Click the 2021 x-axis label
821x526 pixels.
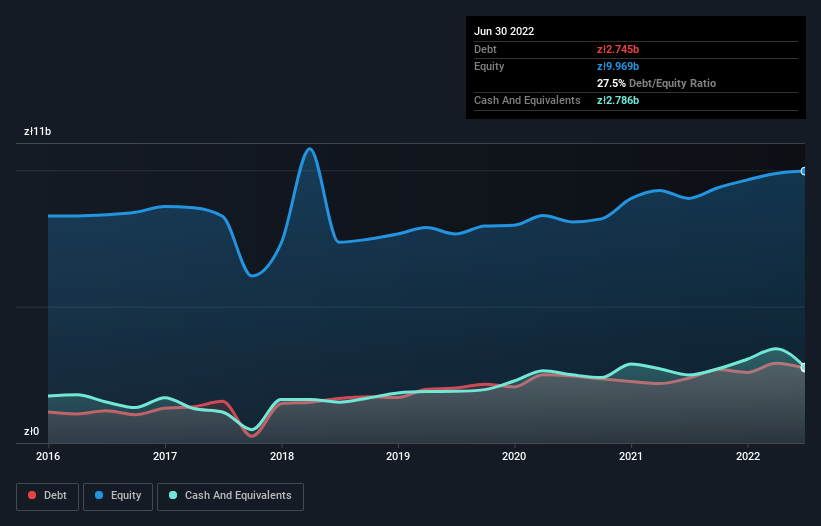click(x=631, y=456)
